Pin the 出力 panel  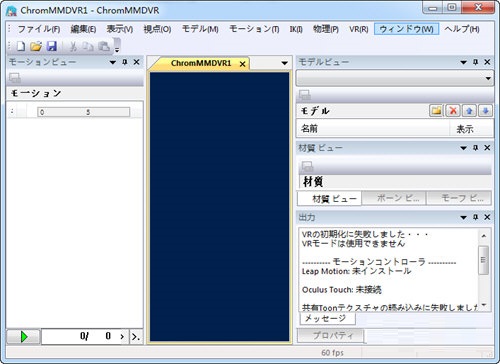(476, 217)
